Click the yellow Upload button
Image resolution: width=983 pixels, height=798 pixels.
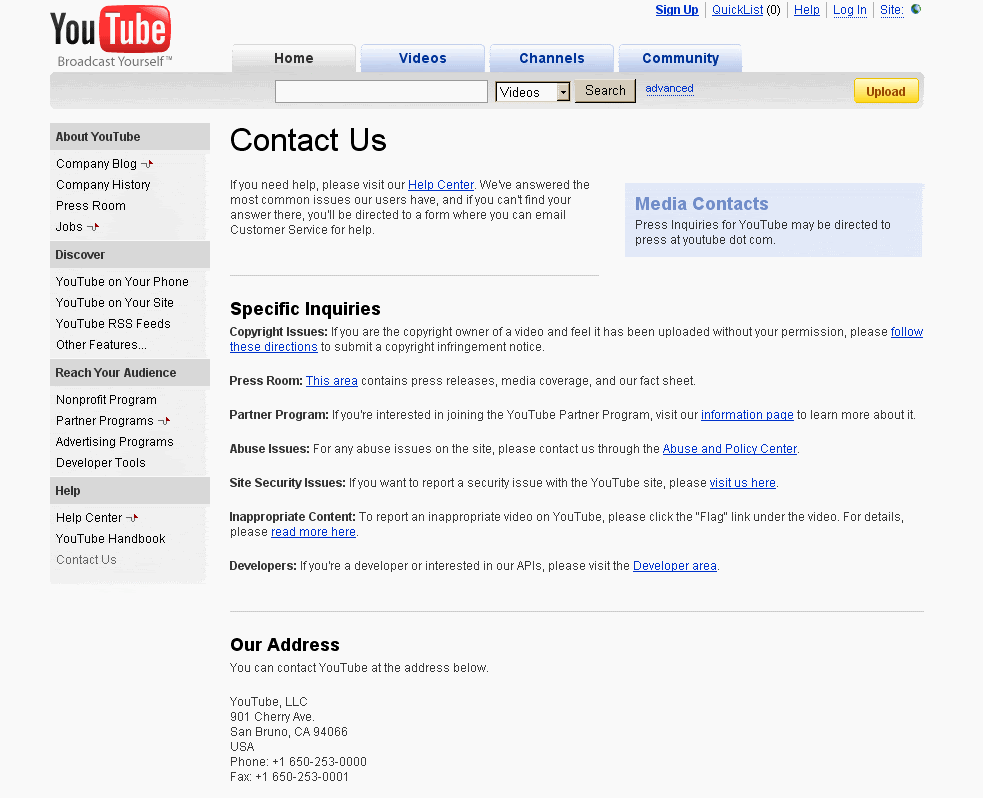885,91
